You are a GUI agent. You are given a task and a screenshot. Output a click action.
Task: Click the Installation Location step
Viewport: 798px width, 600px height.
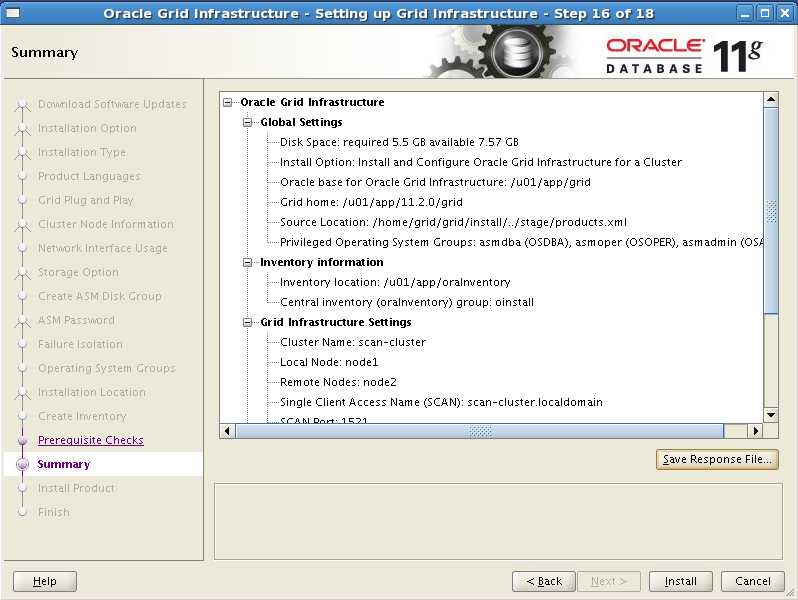pos(92,392)
